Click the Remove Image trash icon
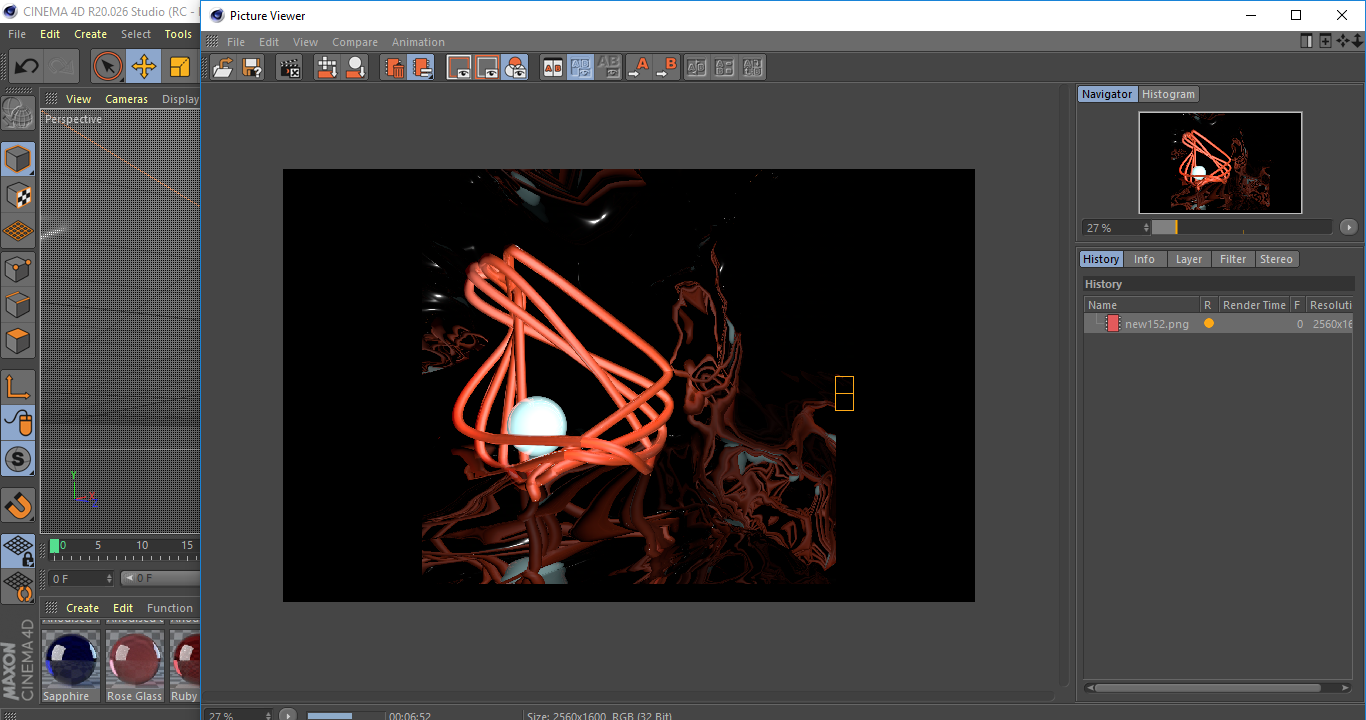This screenshot has width=1366, height=720. click(x=394, y=67)
